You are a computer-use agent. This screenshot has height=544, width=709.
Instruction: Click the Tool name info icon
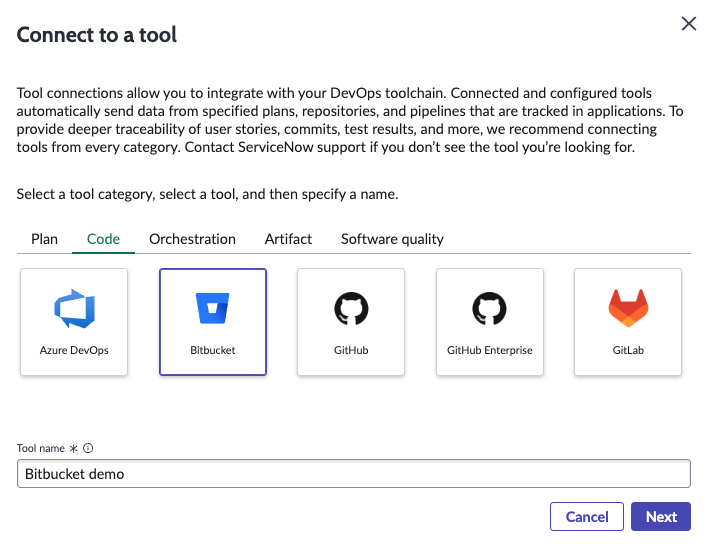(x=88, y=448)
